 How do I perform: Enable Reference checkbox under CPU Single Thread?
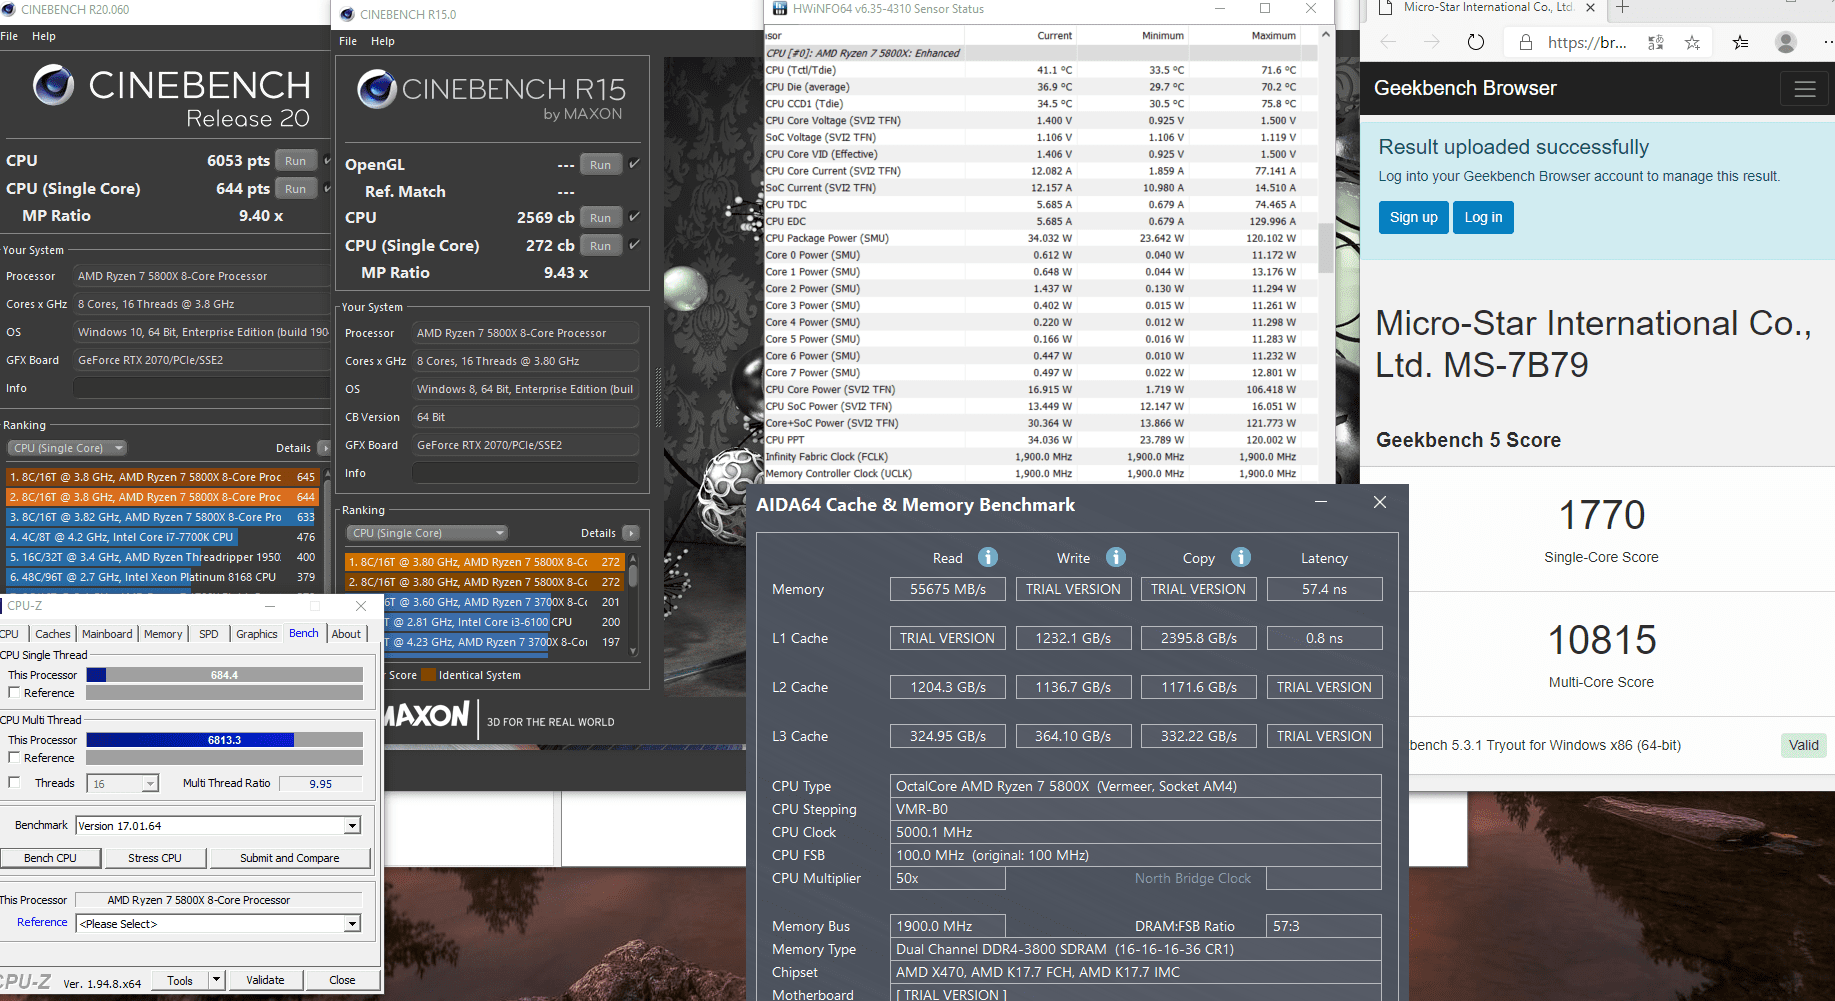click(x=14, y=693)
